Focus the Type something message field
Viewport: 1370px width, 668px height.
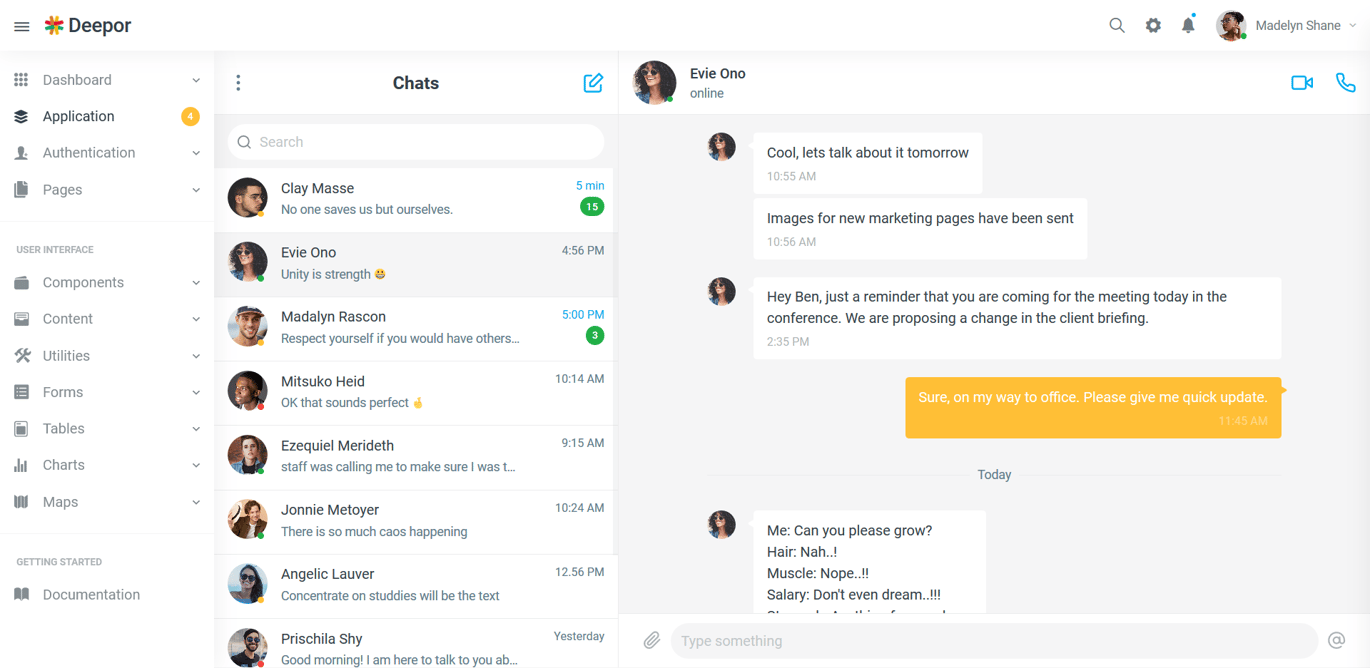click(994, 641)
